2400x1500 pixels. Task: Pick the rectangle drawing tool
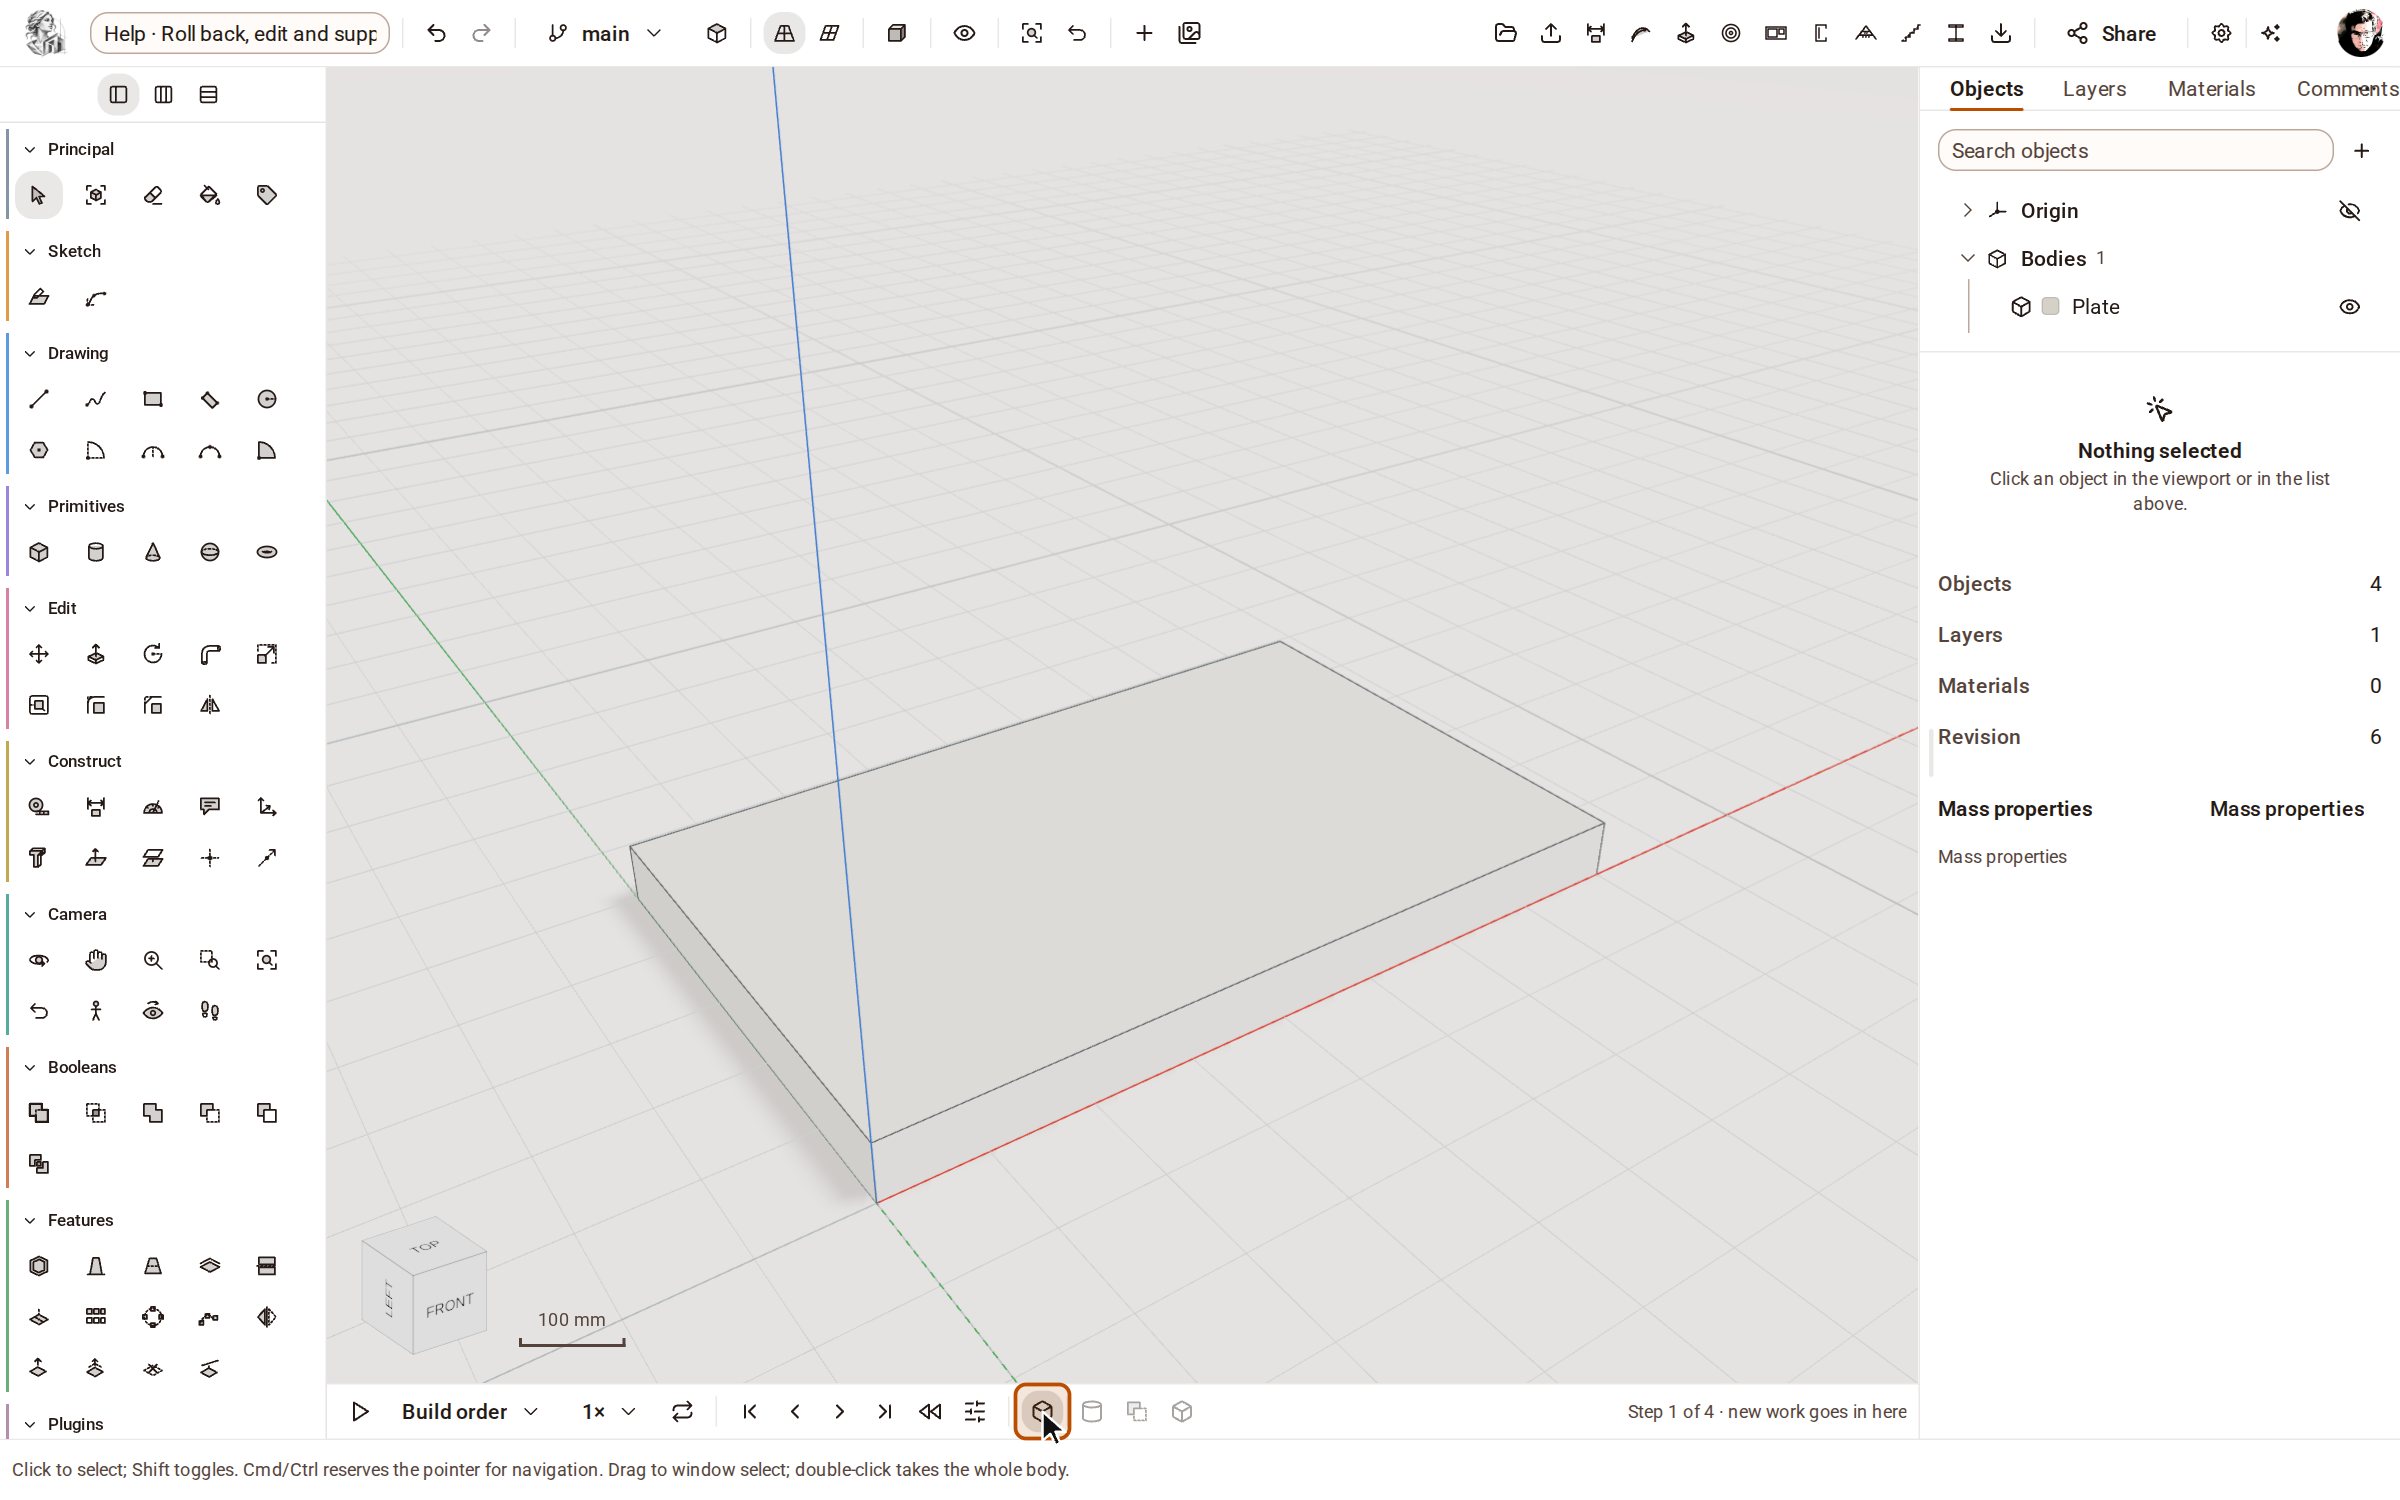tap(153, 399)
